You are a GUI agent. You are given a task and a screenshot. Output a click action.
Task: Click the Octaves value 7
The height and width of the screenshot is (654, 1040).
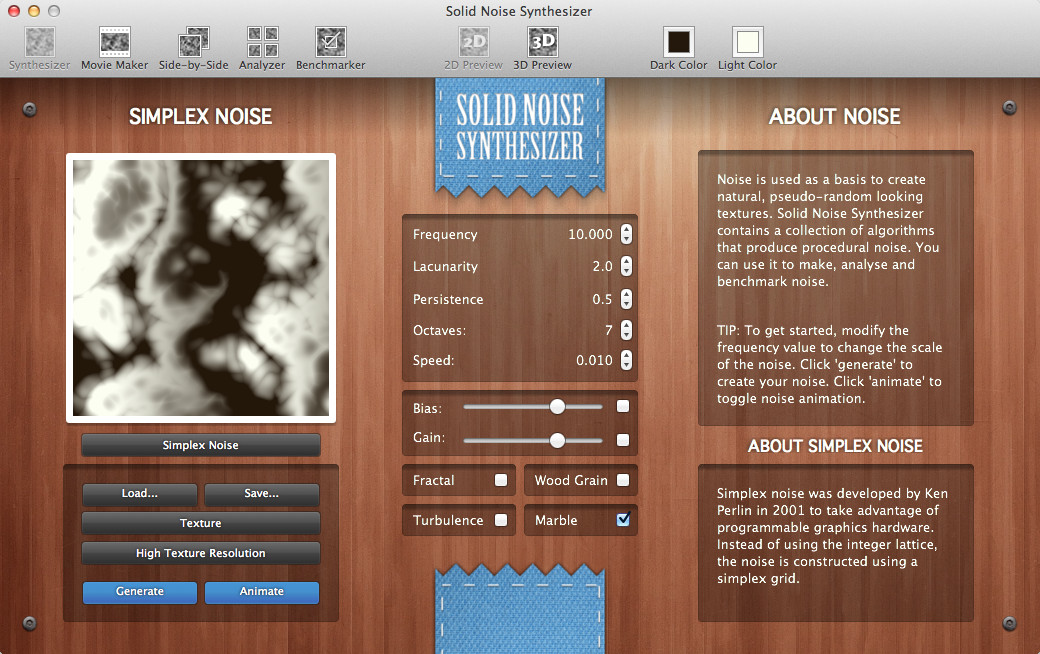tap(609, 330)
